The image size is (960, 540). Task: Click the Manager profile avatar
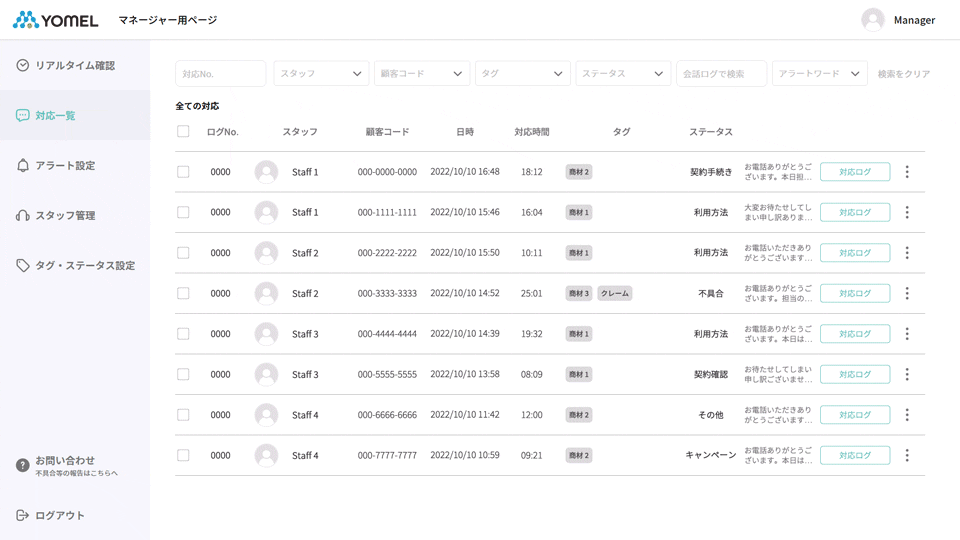click(x=873, y=20)
